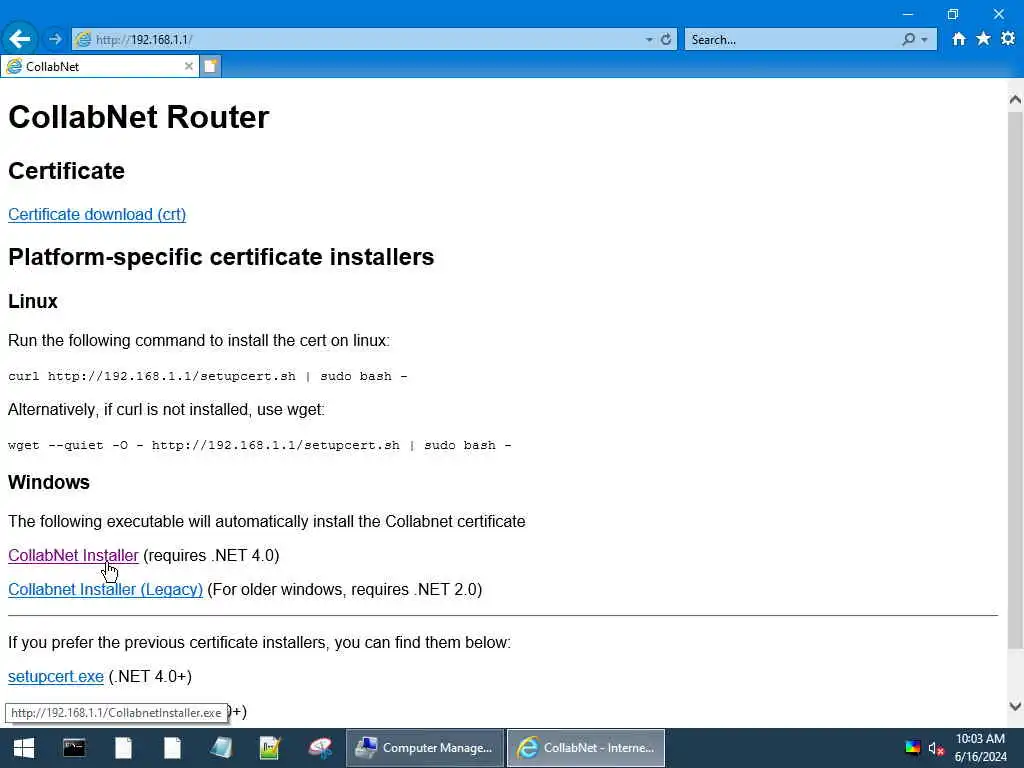This screenshot has width=1024, height=768.
Task: Click the refresh icon in address bar
Action: tap(665, 40)
